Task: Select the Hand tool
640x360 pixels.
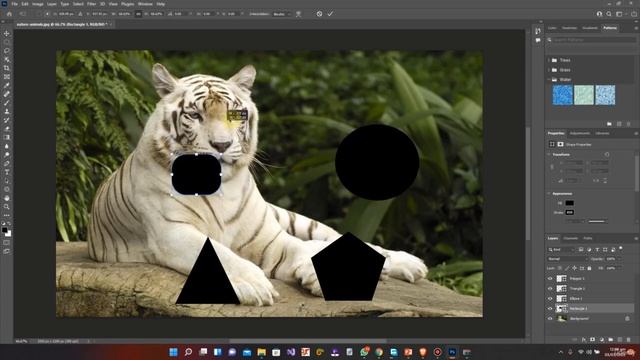Action: point(7,198)
